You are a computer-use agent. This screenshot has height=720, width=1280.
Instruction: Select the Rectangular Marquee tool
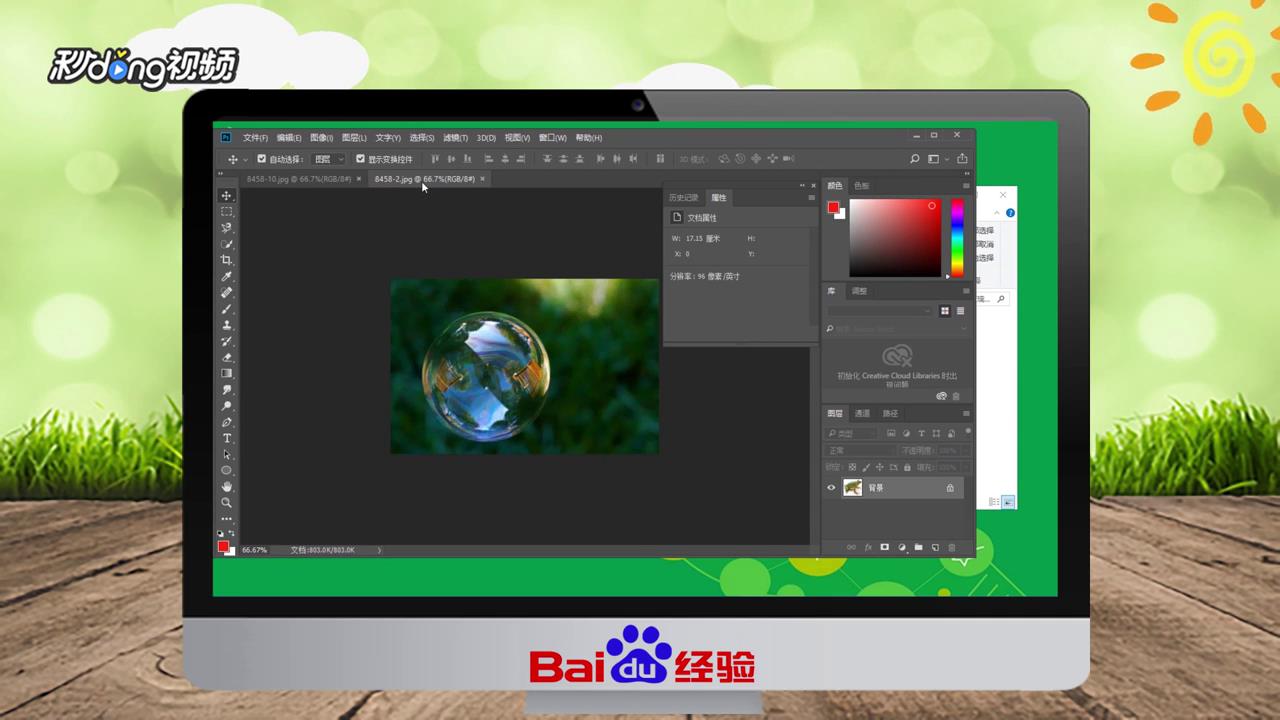227,212
